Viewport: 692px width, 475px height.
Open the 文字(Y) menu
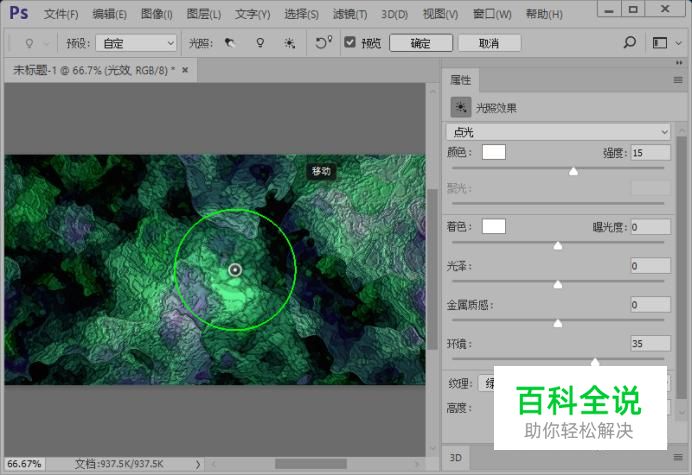pos(252,14)
